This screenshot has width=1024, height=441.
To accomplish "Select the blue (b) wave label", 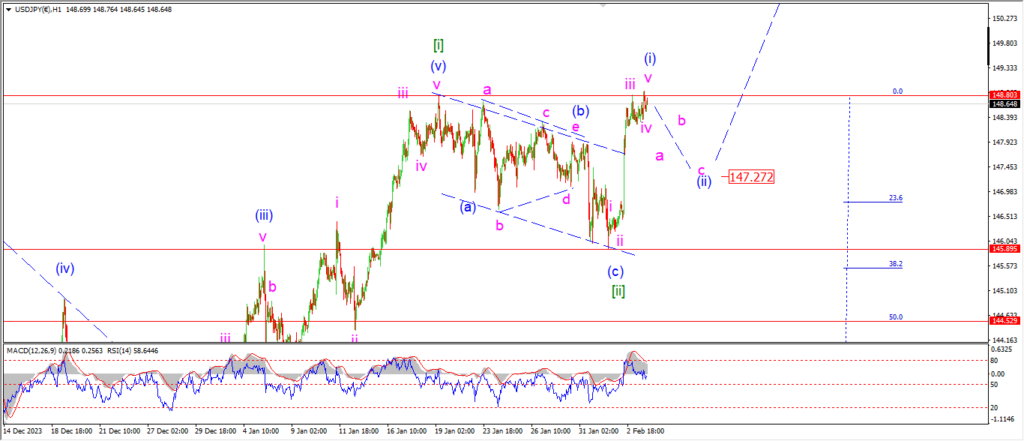I will tap(583, 110).
